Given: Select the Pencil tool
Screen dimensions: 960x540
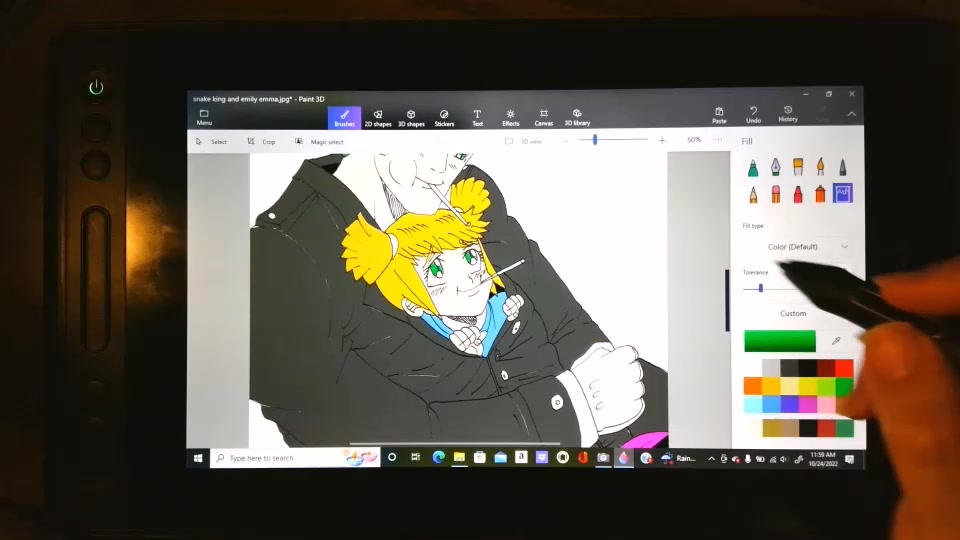Looking at the screenshot, I should 753,194.
